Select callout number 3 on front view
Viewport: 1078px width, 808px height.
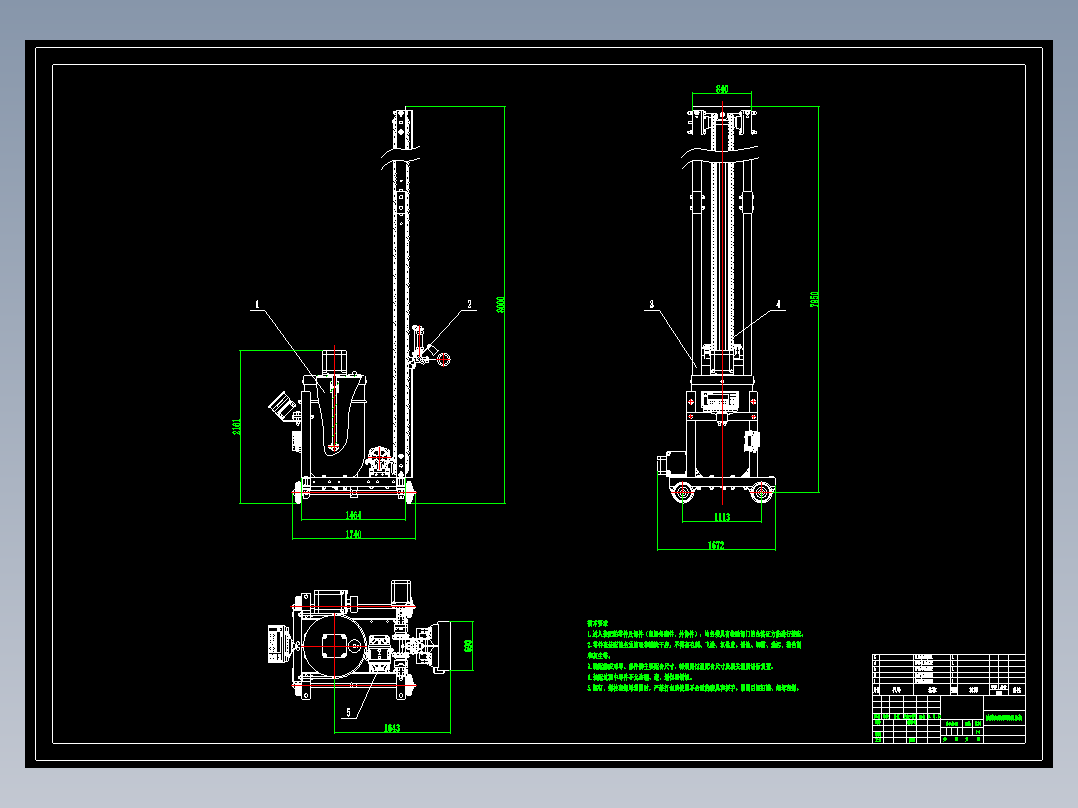tap(652, 304)
